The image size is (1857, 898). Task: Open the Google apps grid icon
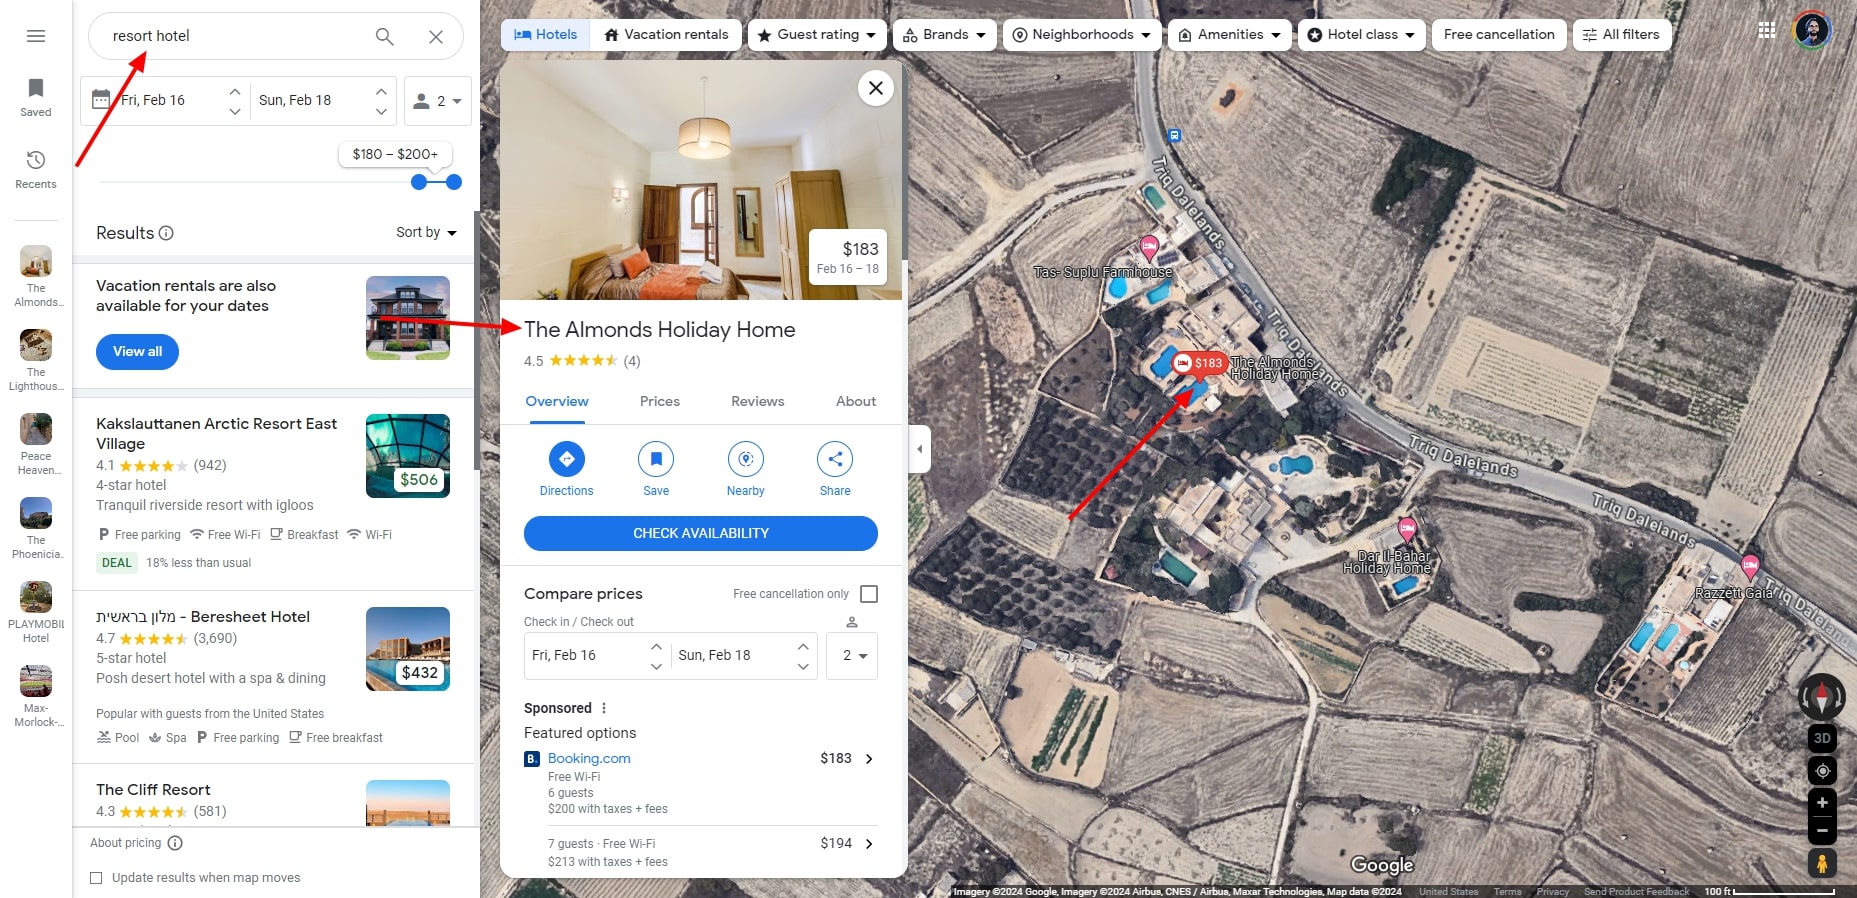click(1767, 31)
